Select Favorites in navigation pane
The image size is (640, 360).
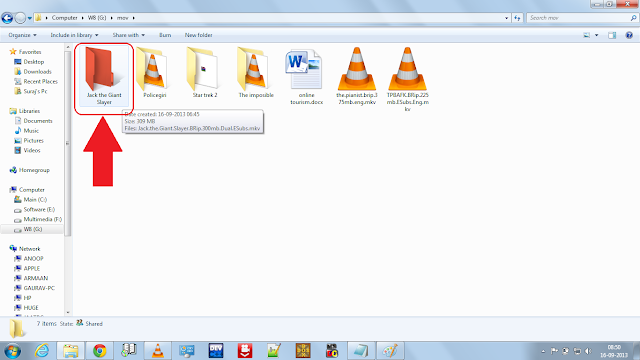click(26, 52)
